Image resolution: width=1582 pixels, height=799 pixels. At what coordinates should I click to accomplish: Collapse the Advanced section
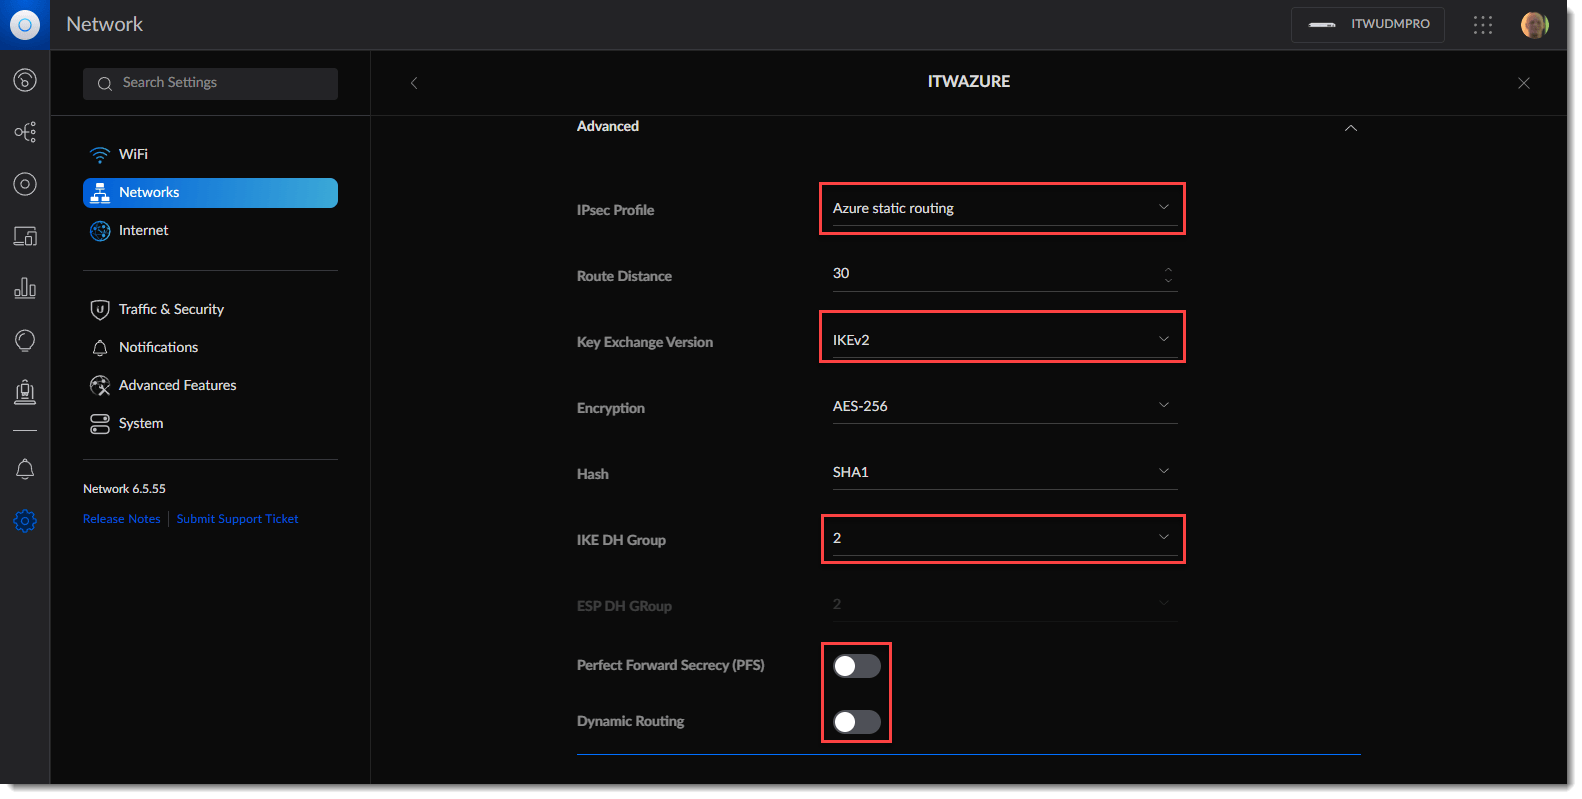[1351, 128]
